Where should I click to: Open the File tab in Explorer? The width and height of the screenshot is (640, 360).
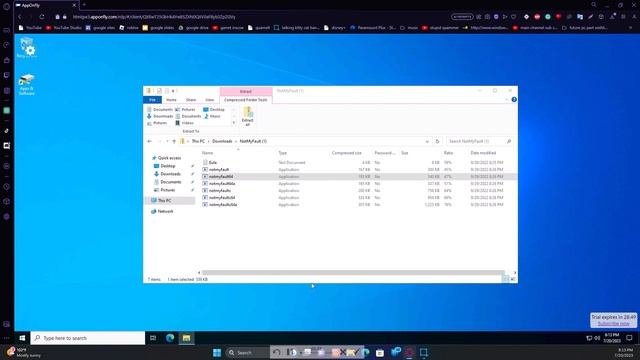coord(152,100)
